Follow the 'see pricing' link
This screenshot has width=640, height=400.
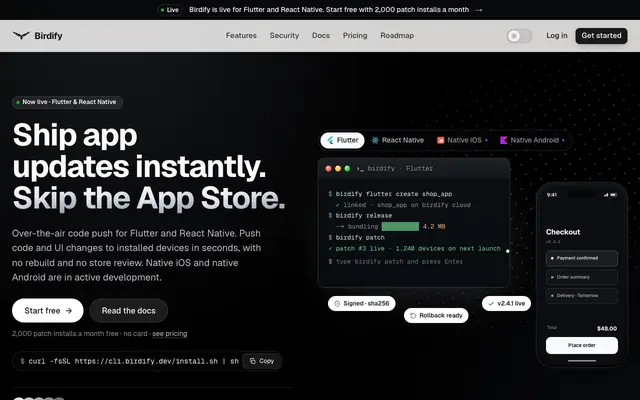coord(170,333)
